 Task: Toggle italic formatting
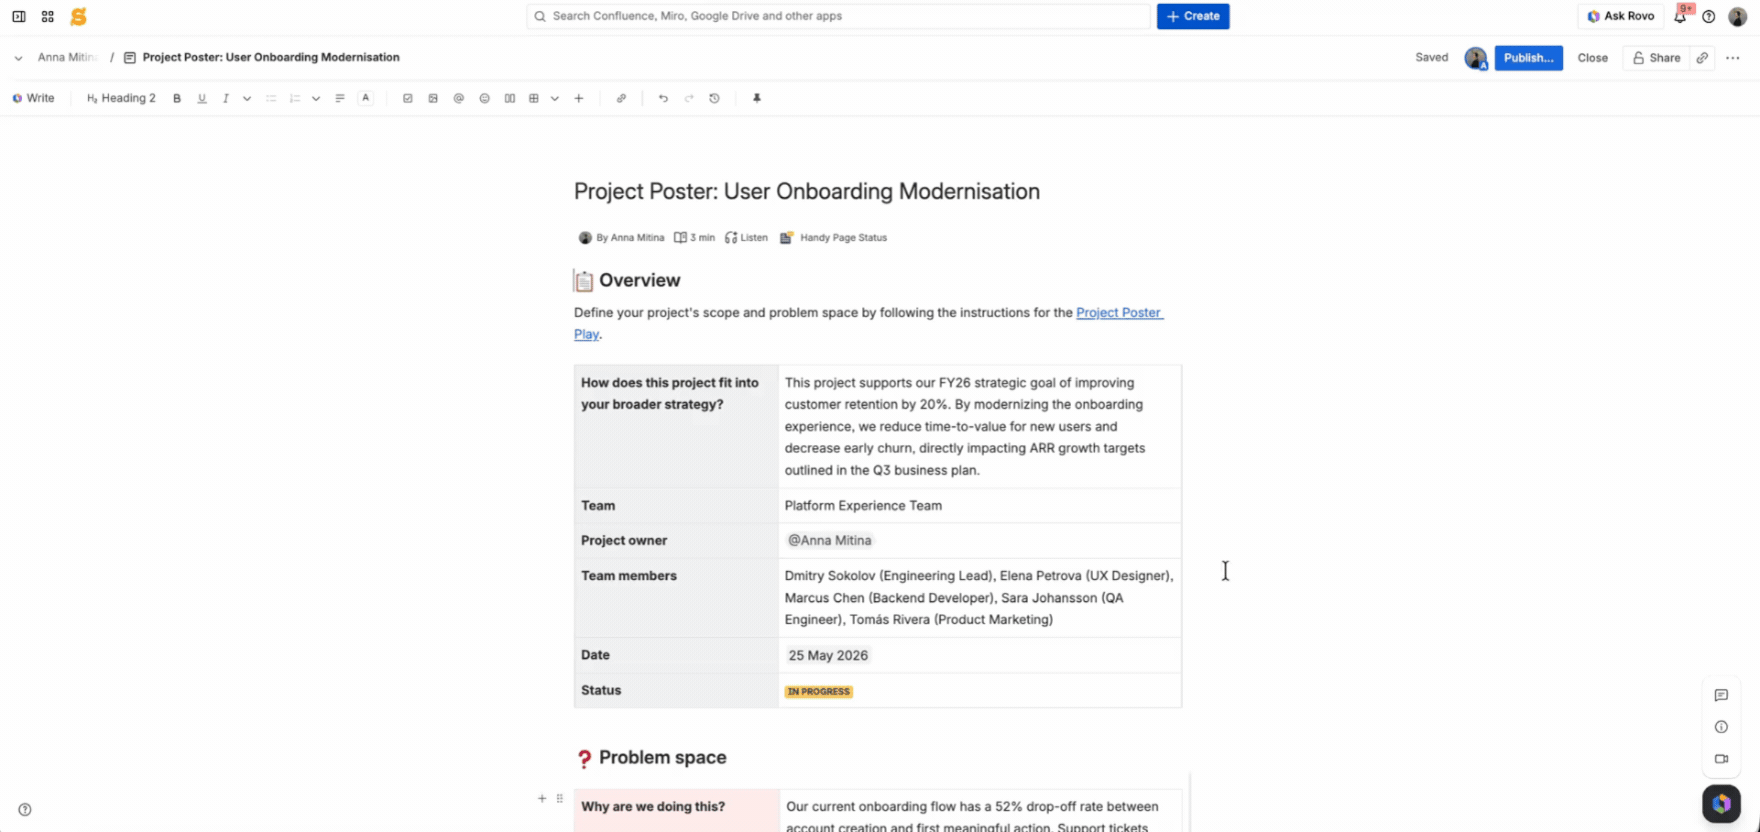point(226,98)
